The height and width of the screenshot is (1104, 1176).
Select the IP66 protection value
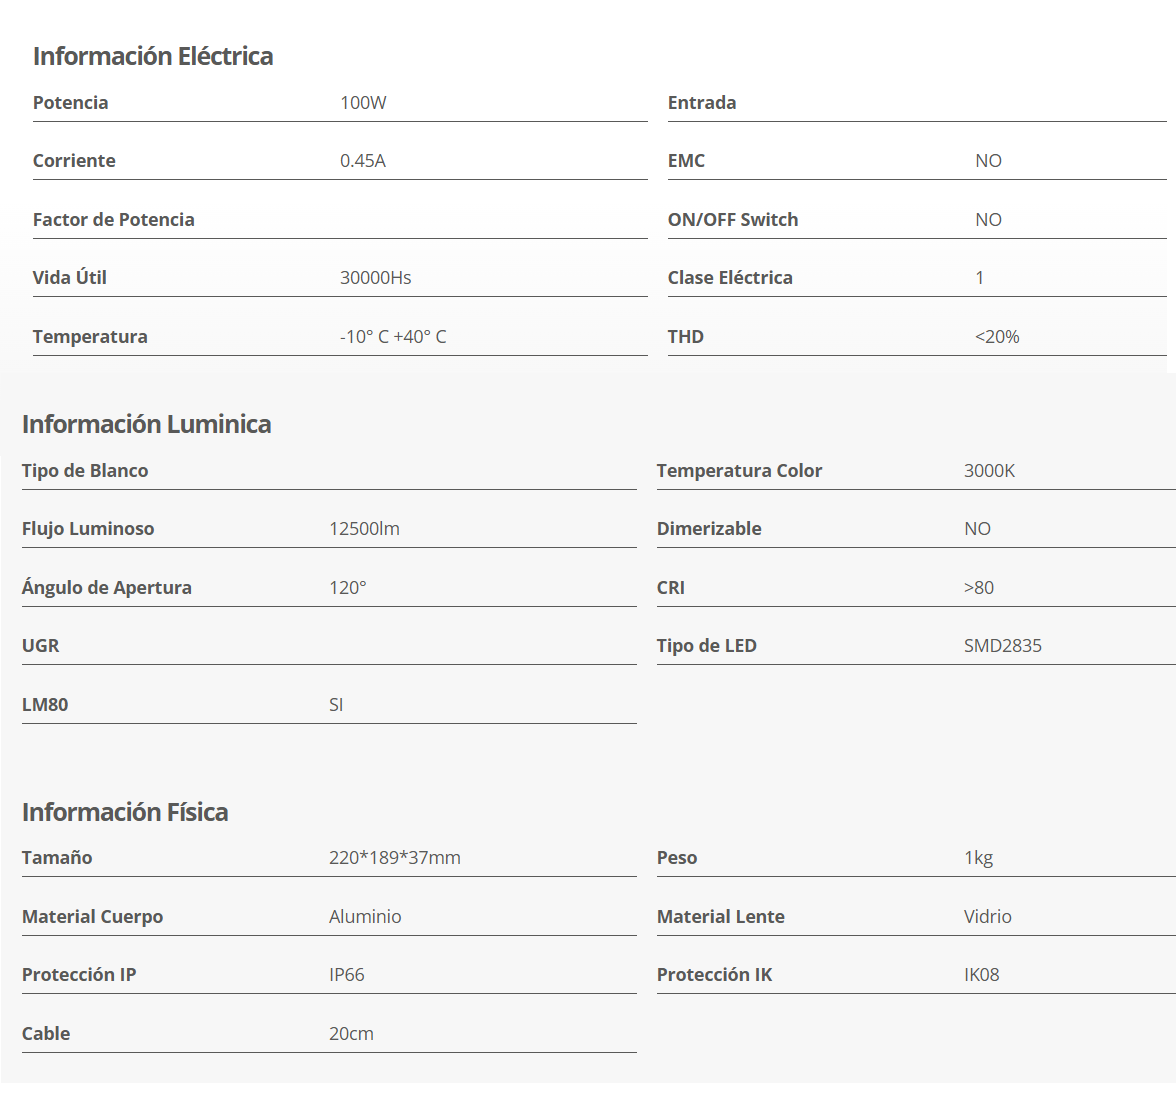tap(347, 975)
